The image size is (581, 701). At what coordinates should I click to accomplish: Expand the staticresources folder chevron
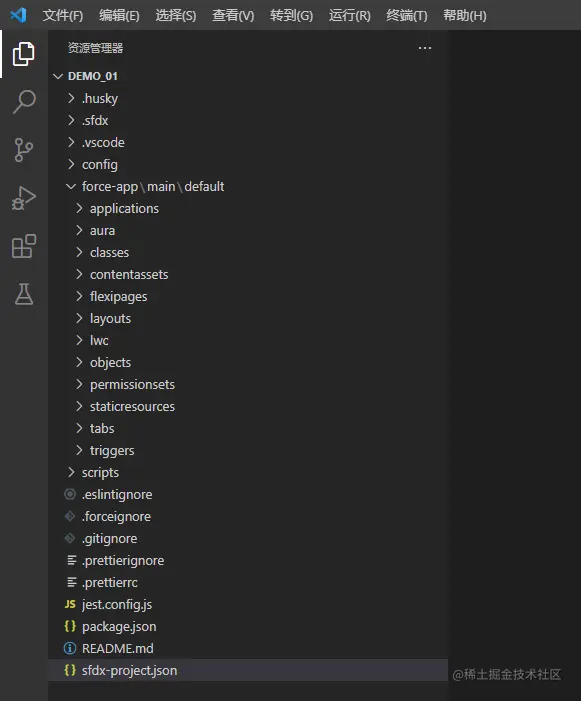coord(79,406)
